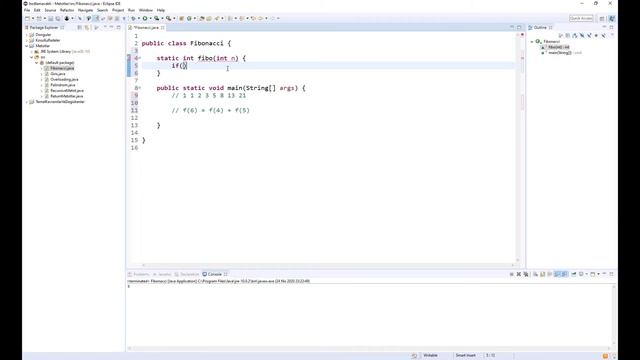This screenshot has height=360, width=640.
Task: Collapse Fibonacci class in Outline
Action: coord(532,42)
